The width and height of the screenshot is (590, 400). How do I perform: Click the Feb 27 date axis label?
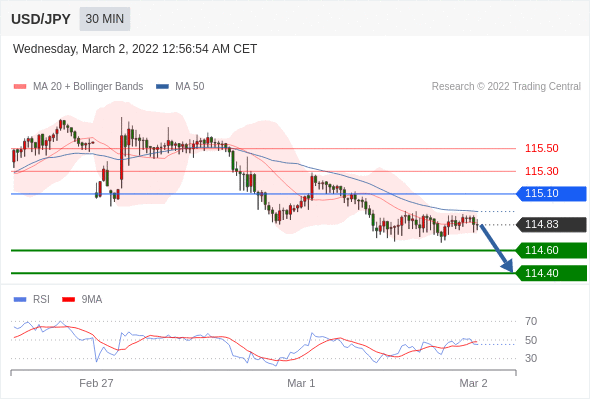96,383
